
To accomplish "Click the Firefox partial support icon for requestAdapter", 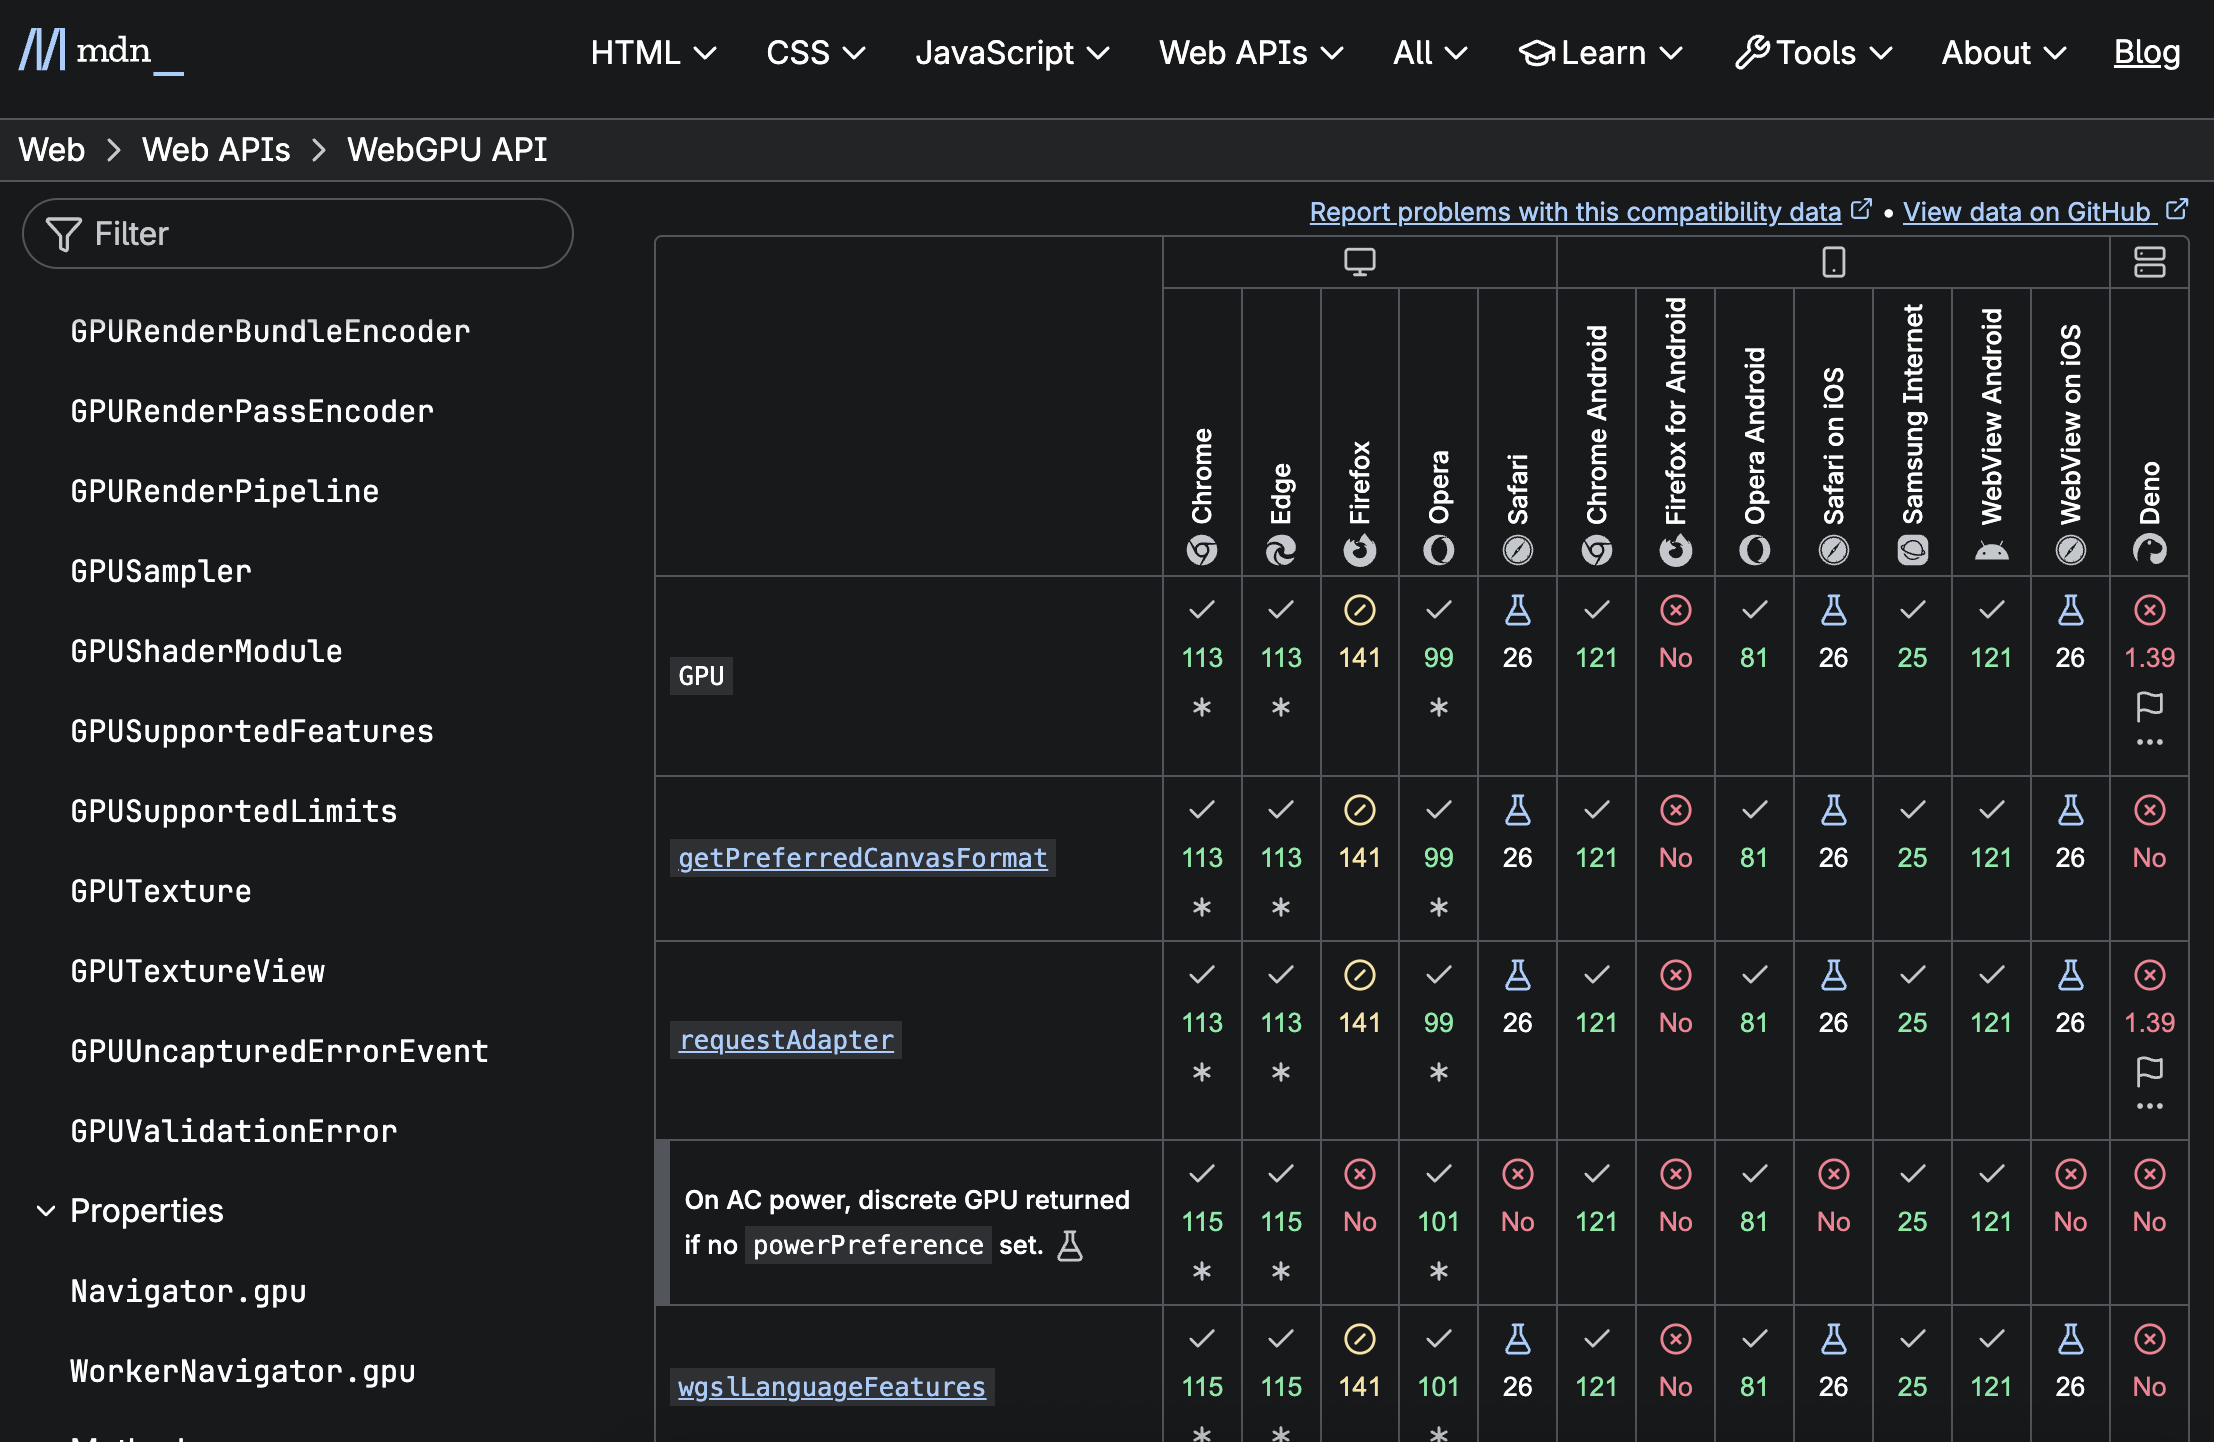I will (1359, 975).
